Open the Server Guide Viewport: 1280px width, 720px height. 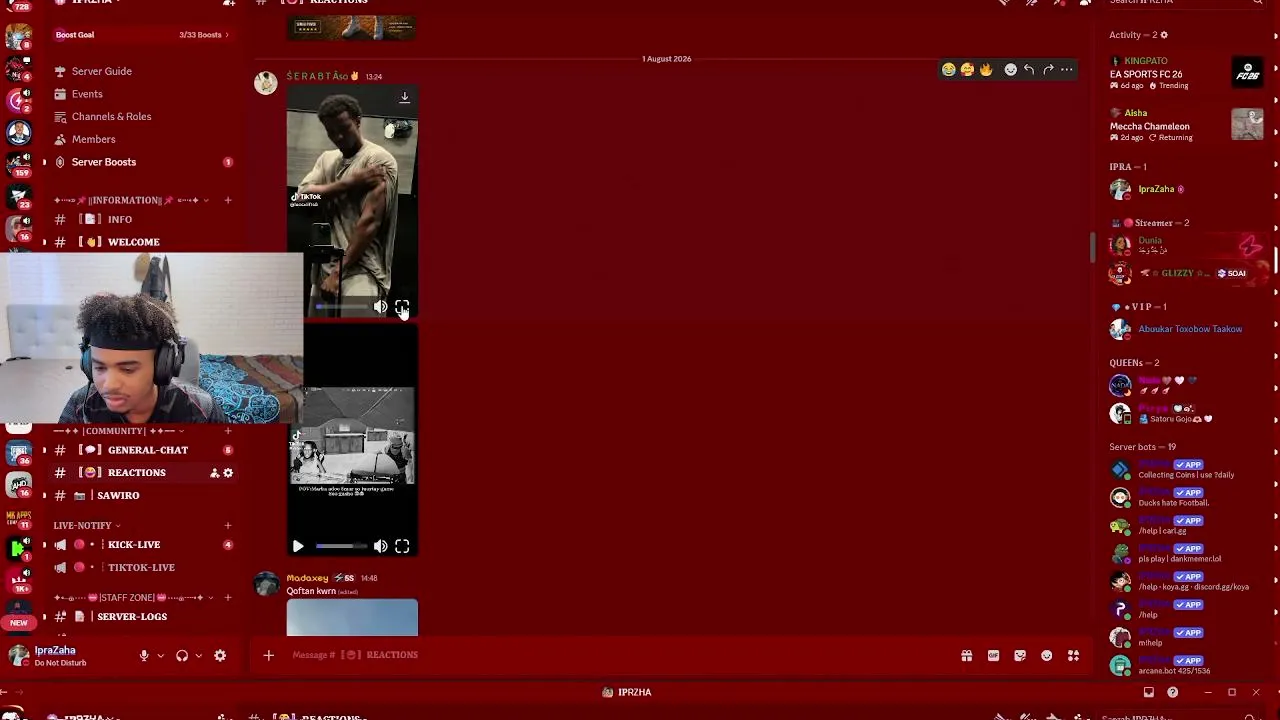pos(101,71)
